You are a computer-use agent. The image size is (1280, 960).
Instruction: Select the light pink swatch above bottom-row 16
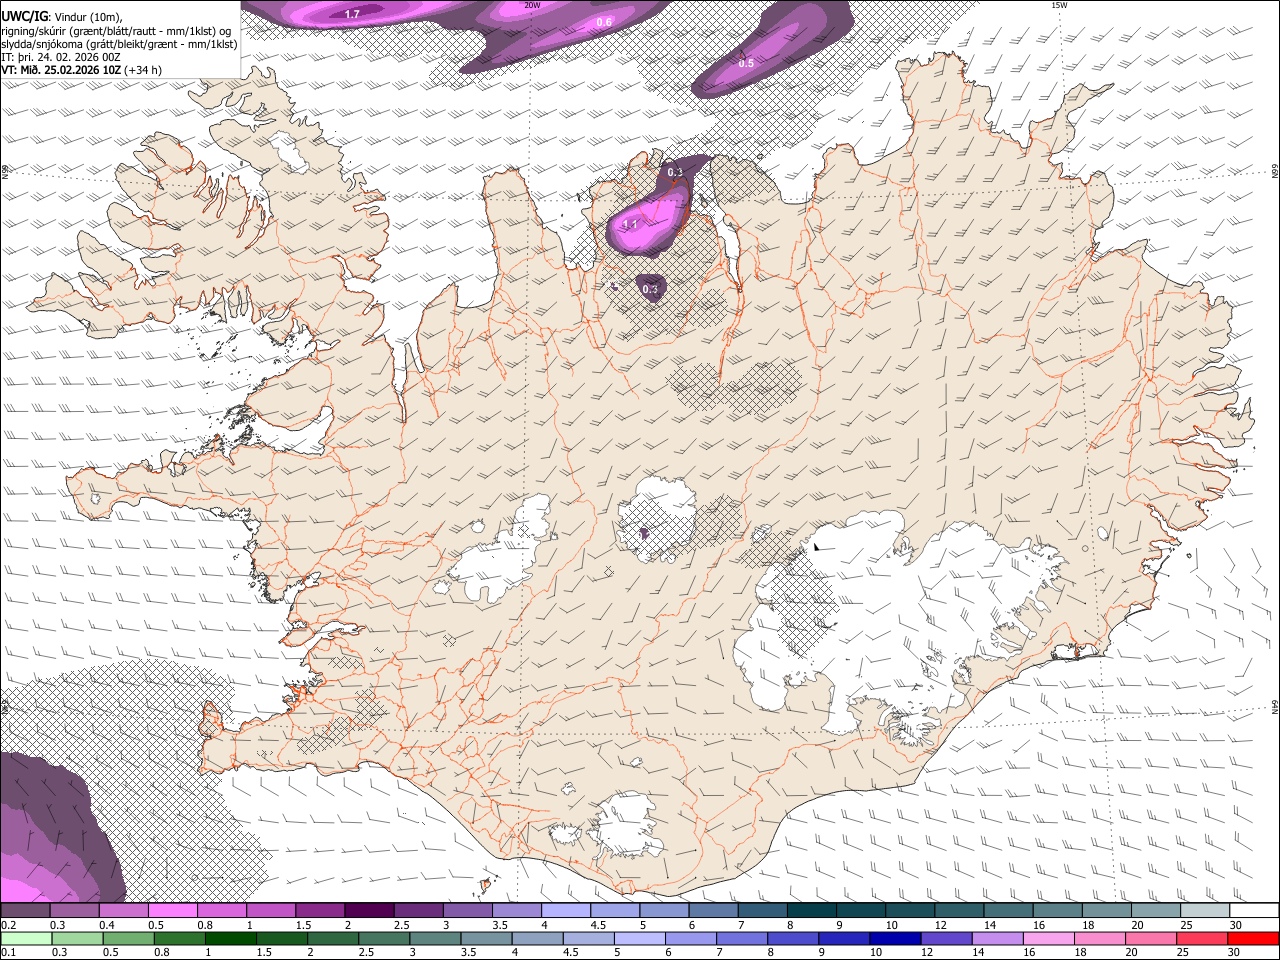click(1049, 938)
